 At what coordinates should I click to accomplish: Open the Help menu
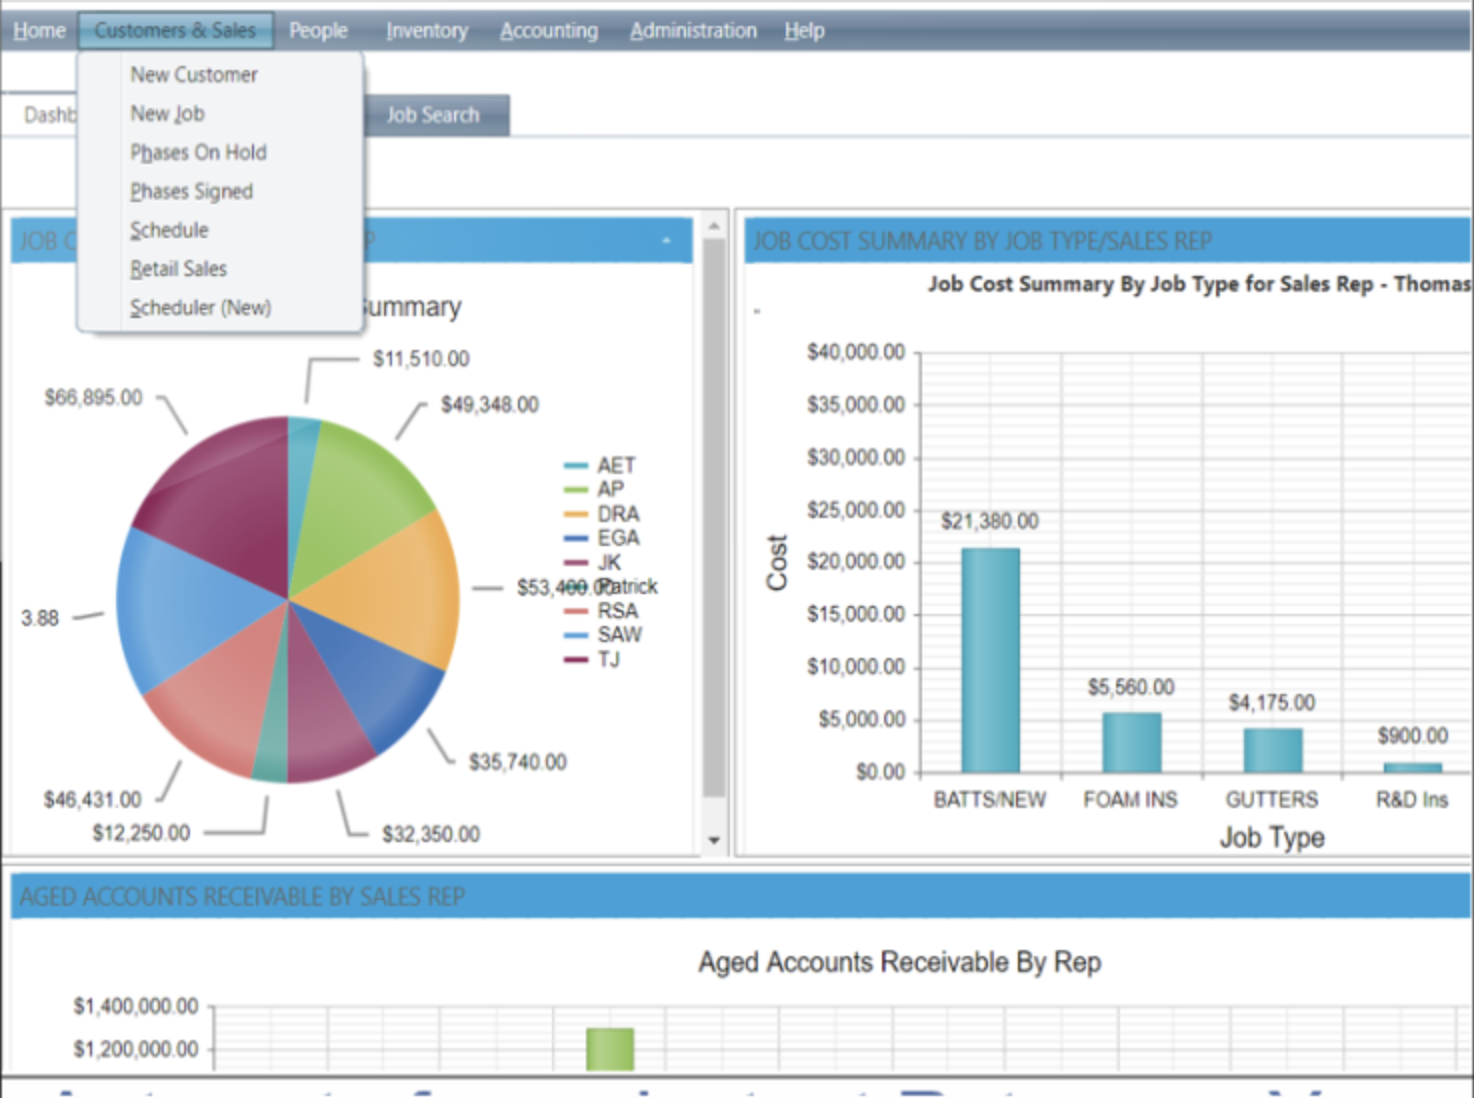[x=804, y=31]
